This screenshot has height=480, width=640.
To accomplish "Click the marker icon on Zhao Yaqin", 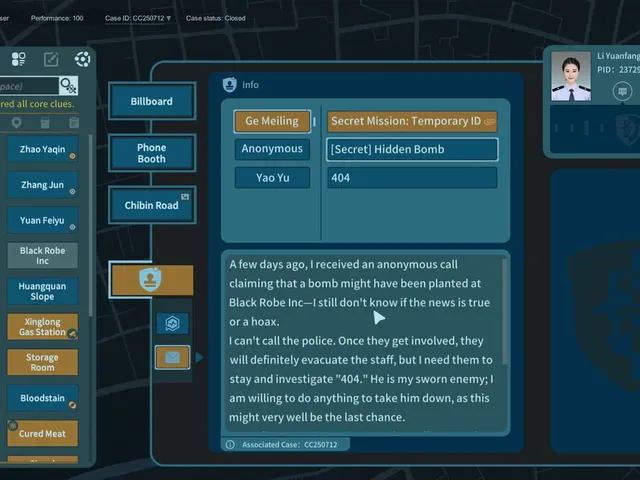I will point(72,156).
